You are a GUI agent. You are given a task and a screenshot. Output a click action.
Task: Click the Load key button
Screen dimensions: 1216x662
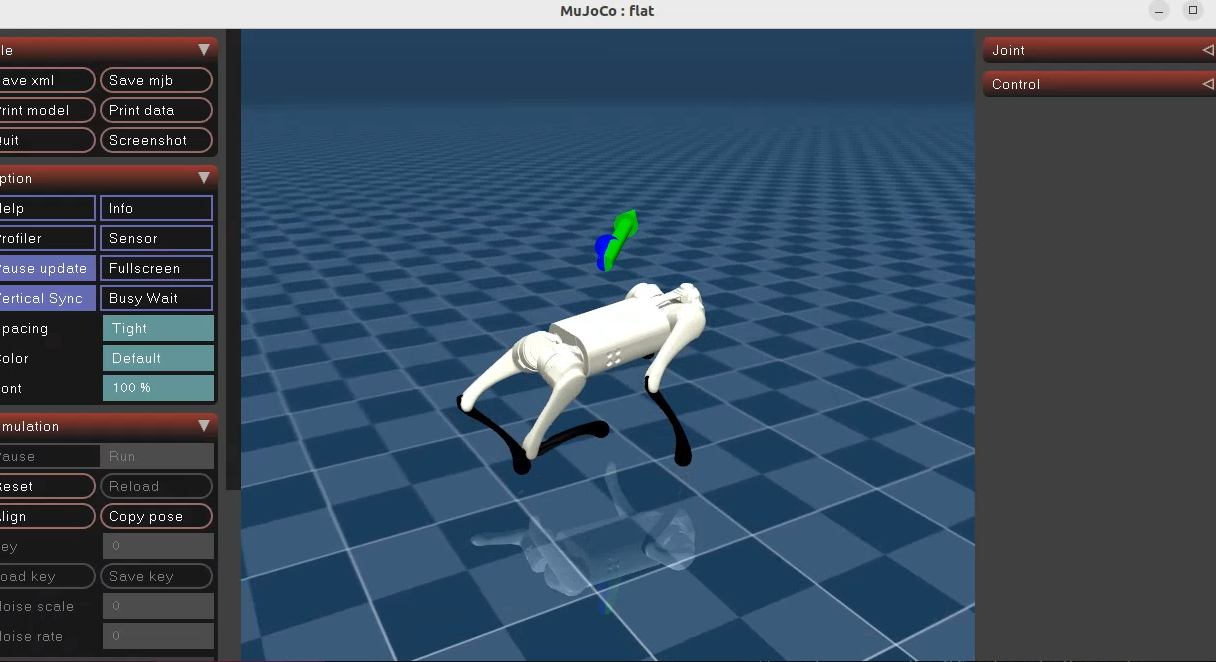click(x=47, y=576)
